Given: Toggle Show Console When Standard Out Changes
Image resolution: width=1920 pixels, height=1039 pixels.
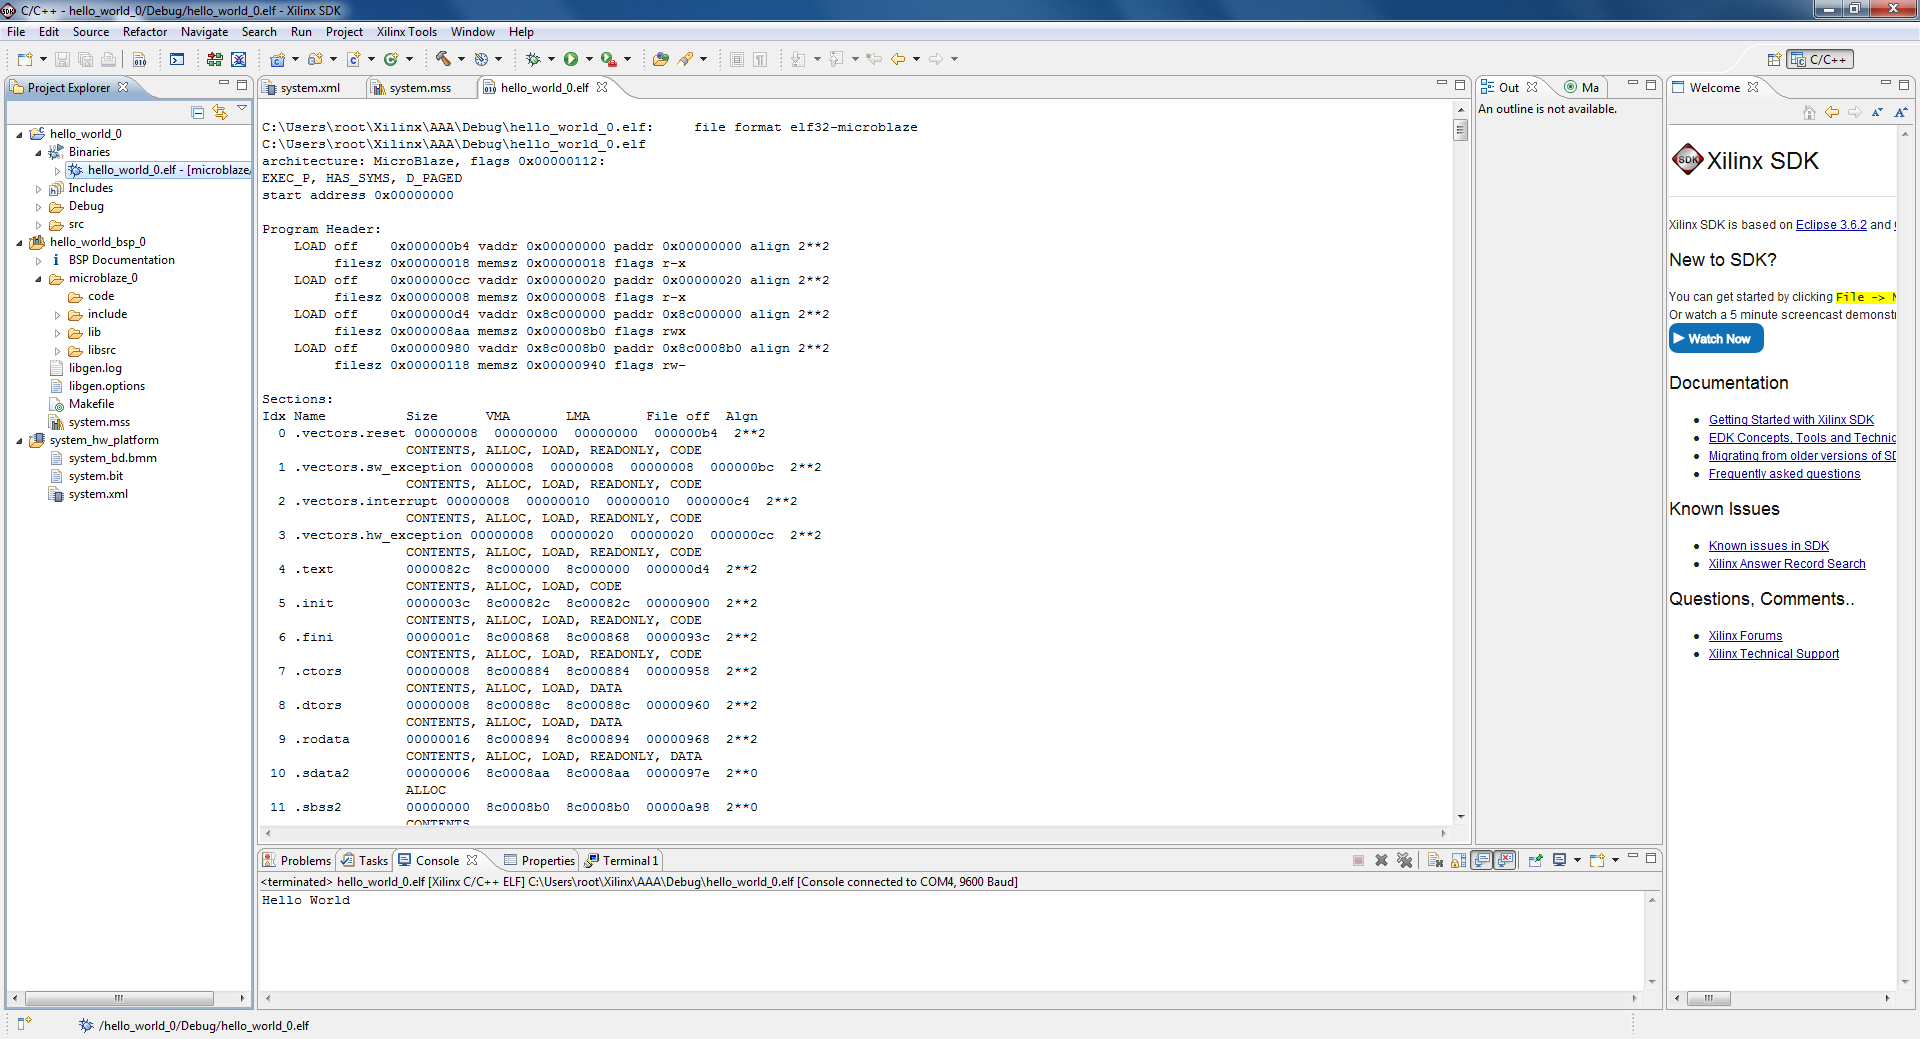Looking at the screenshot, I should click(x=1482, y=860).
